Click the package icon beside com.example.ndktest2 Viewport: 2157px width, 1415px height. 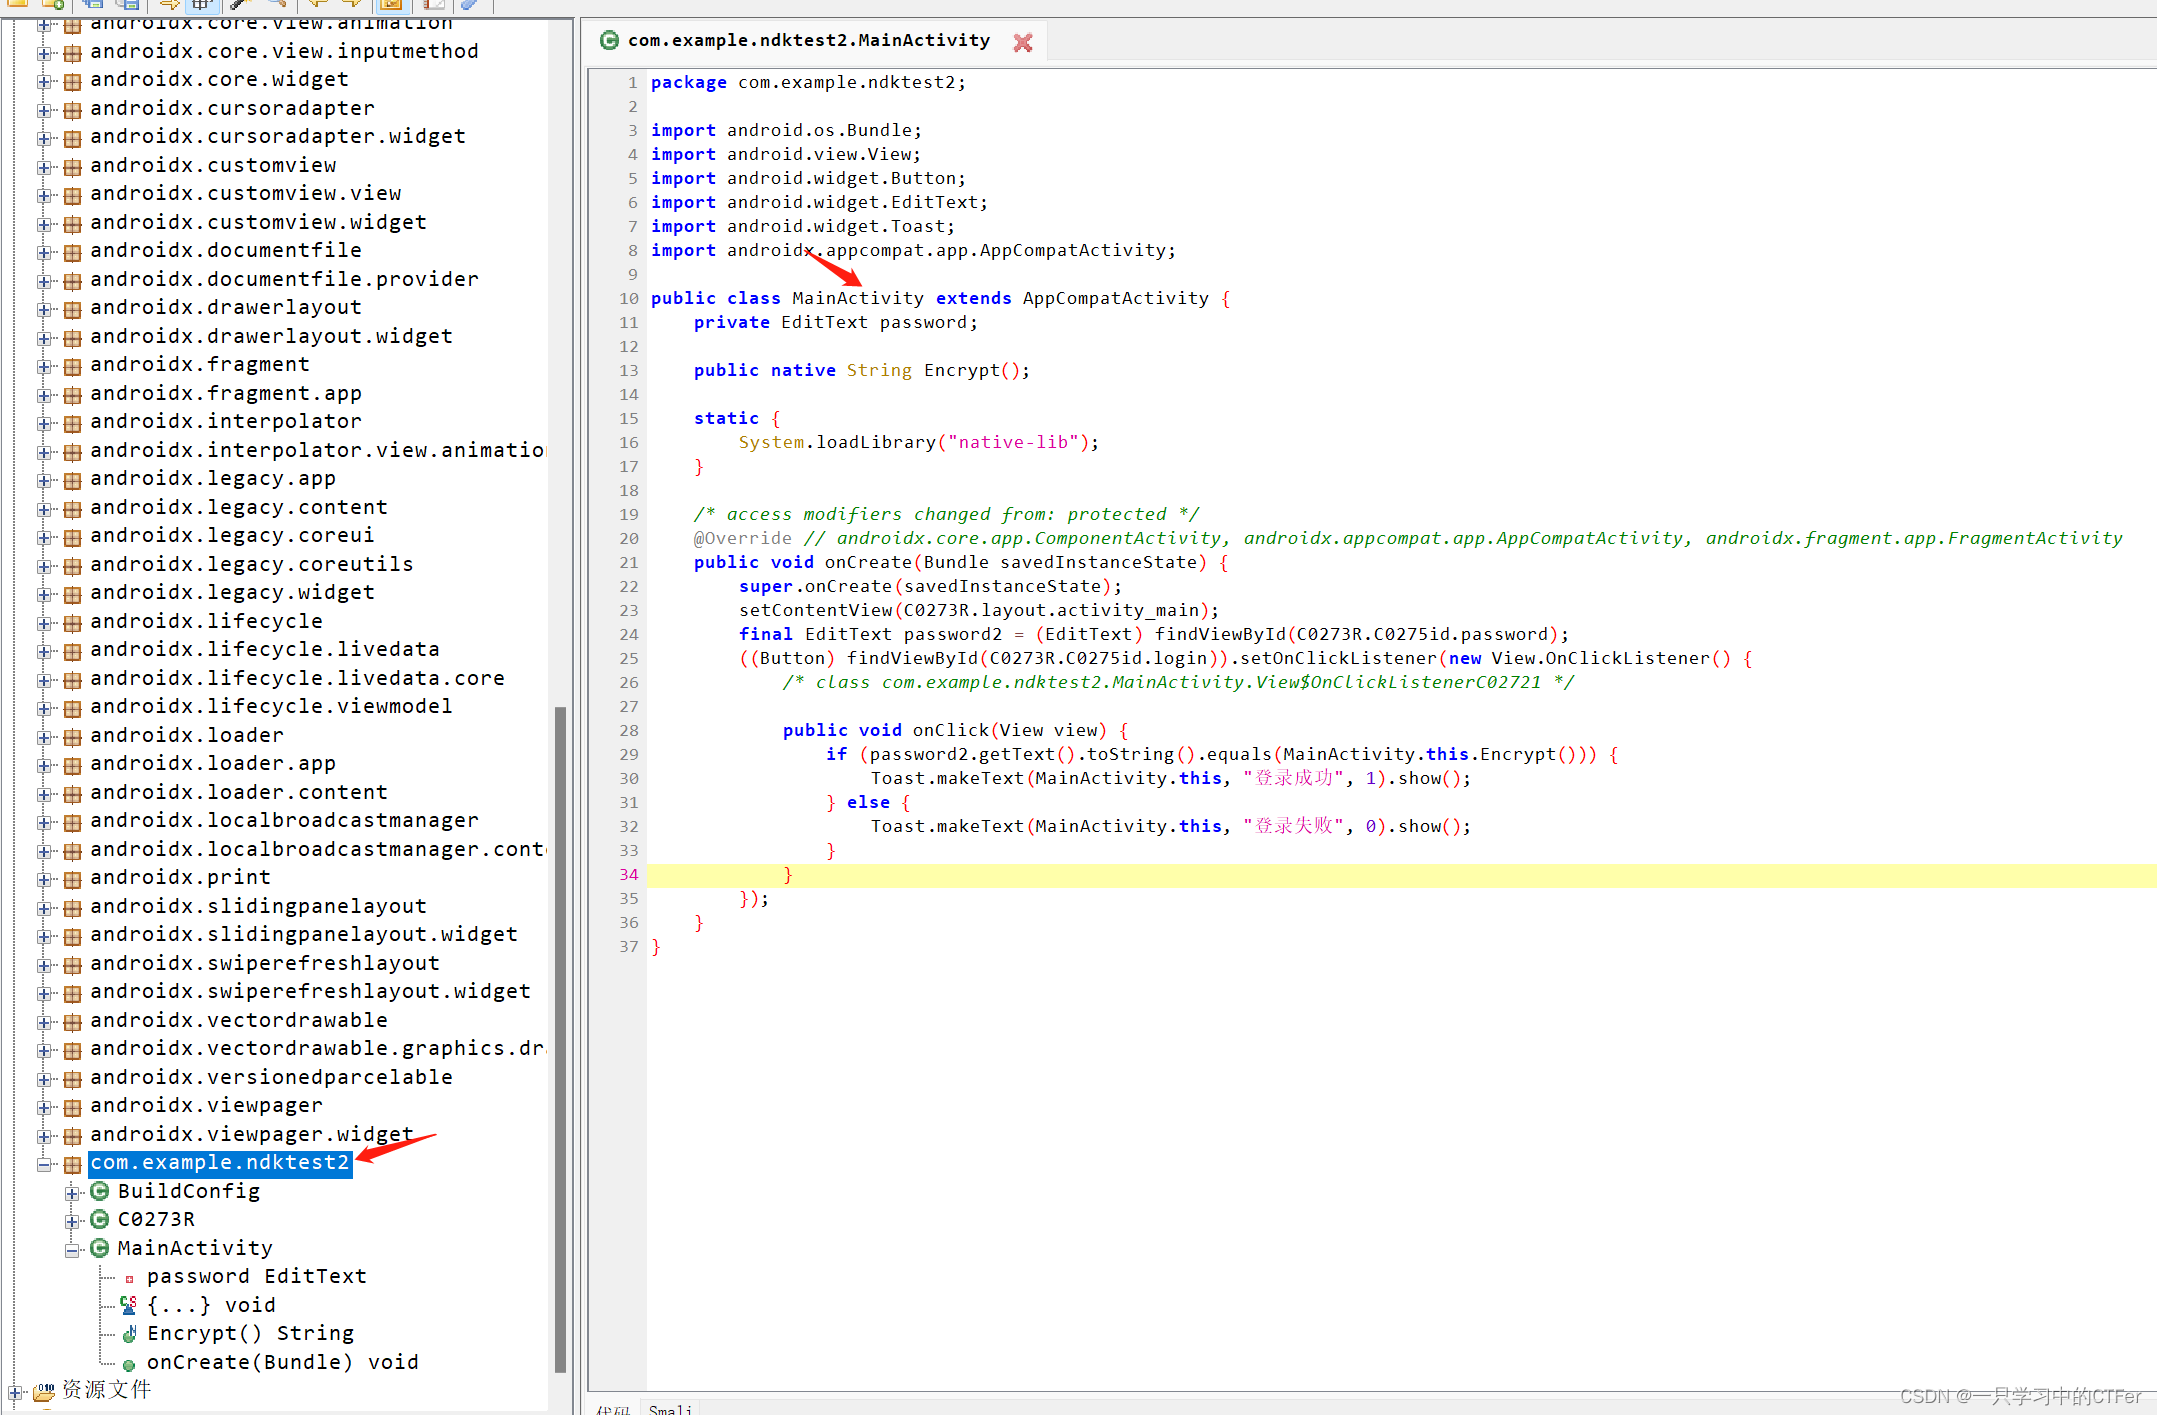tap(72, 1164)
